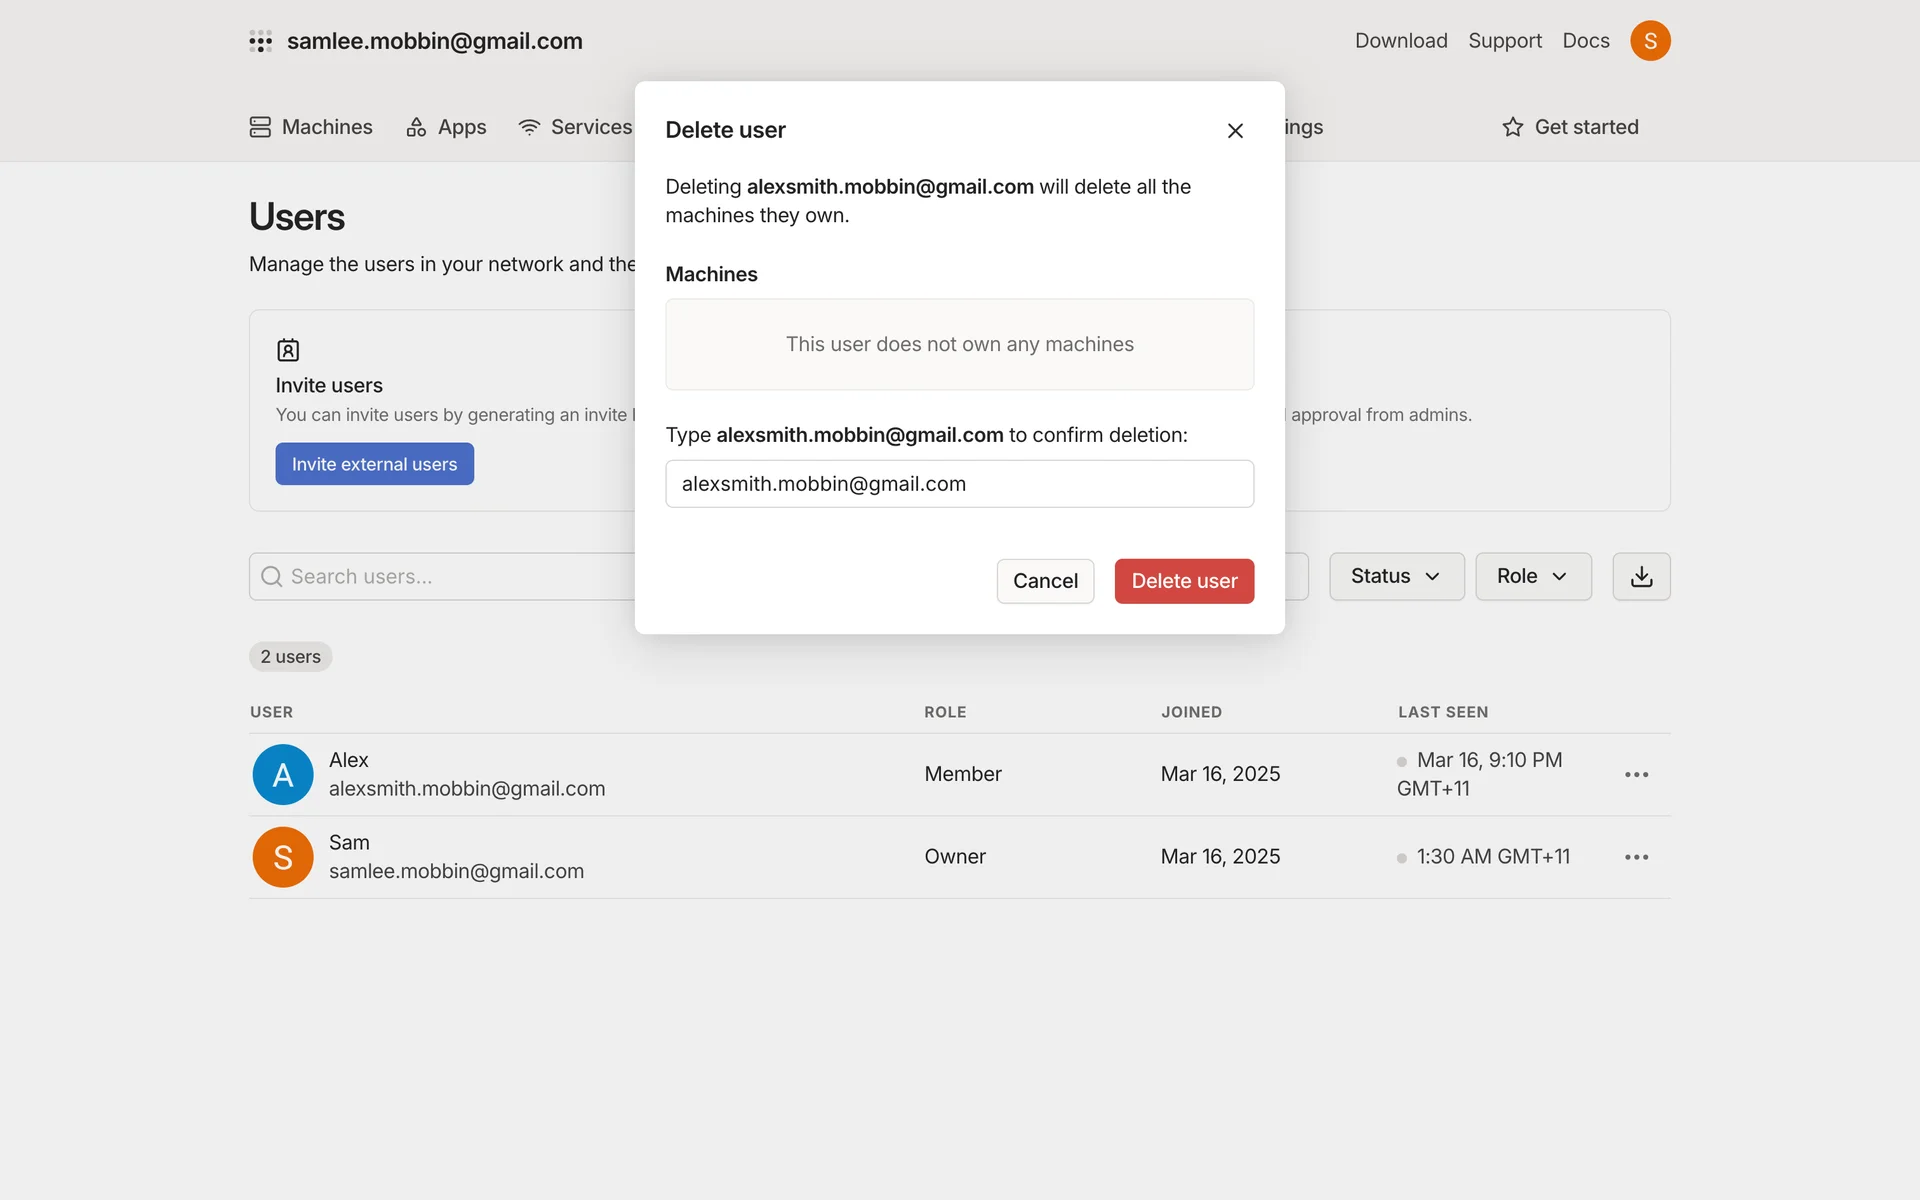
Task: Go to the Services tab
Action: tap(575, 127)
